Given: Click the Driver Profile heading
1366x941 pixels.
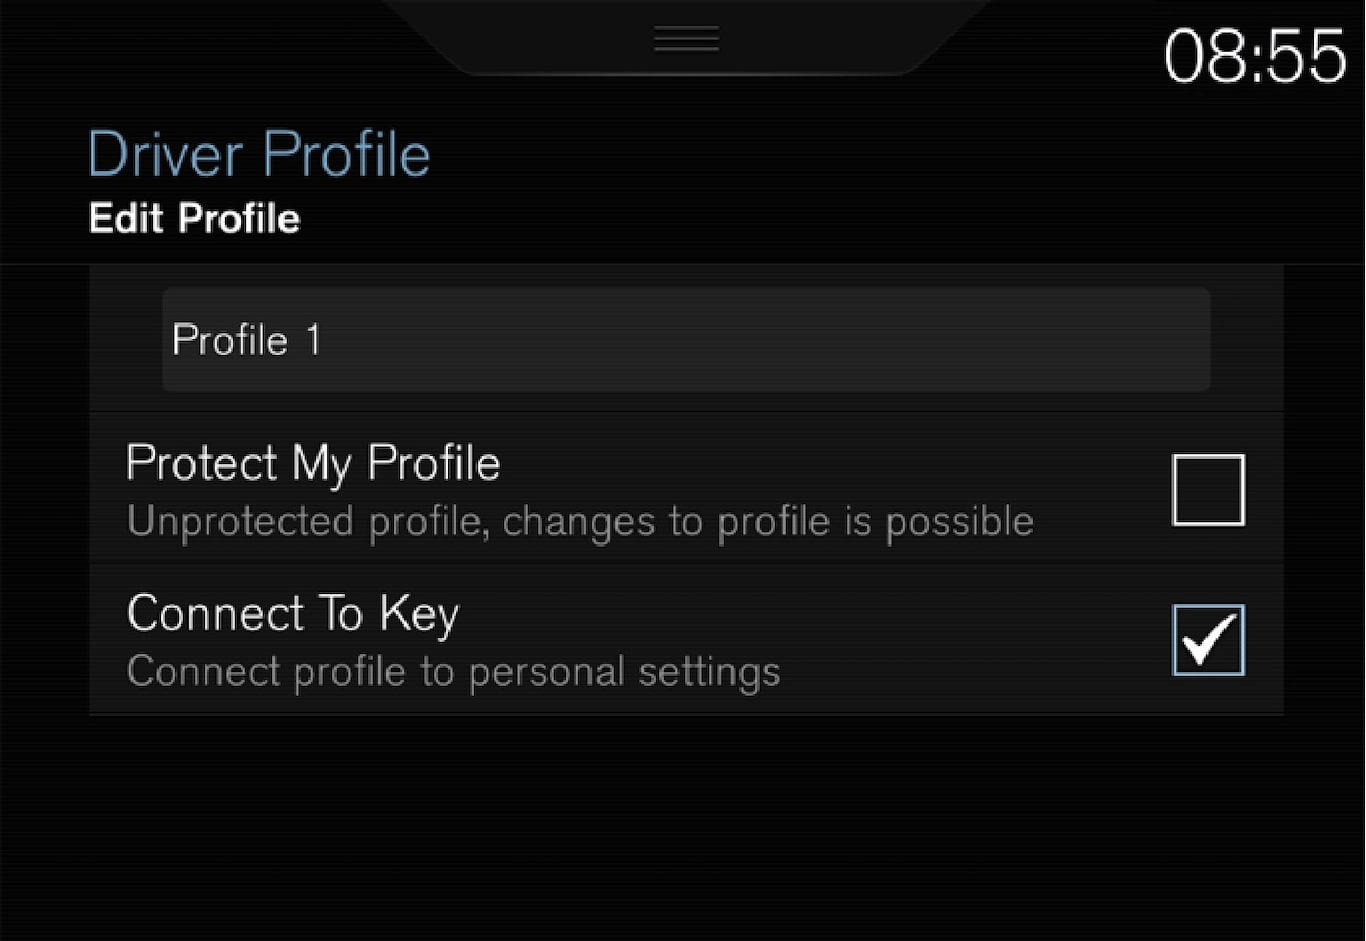Looking at the screenshot, I should pyautogui.click(x=259, y=155).
